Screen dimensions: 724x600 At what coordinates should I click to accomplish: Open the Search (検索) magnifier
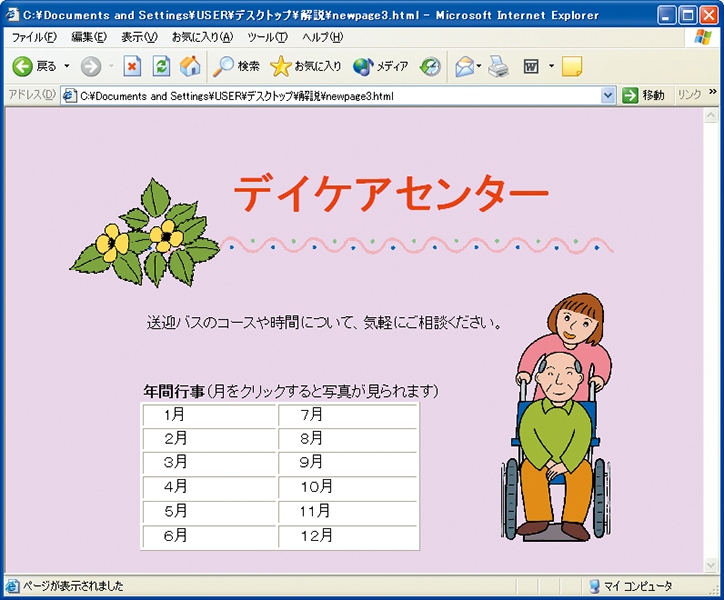(x=236, y=66)
